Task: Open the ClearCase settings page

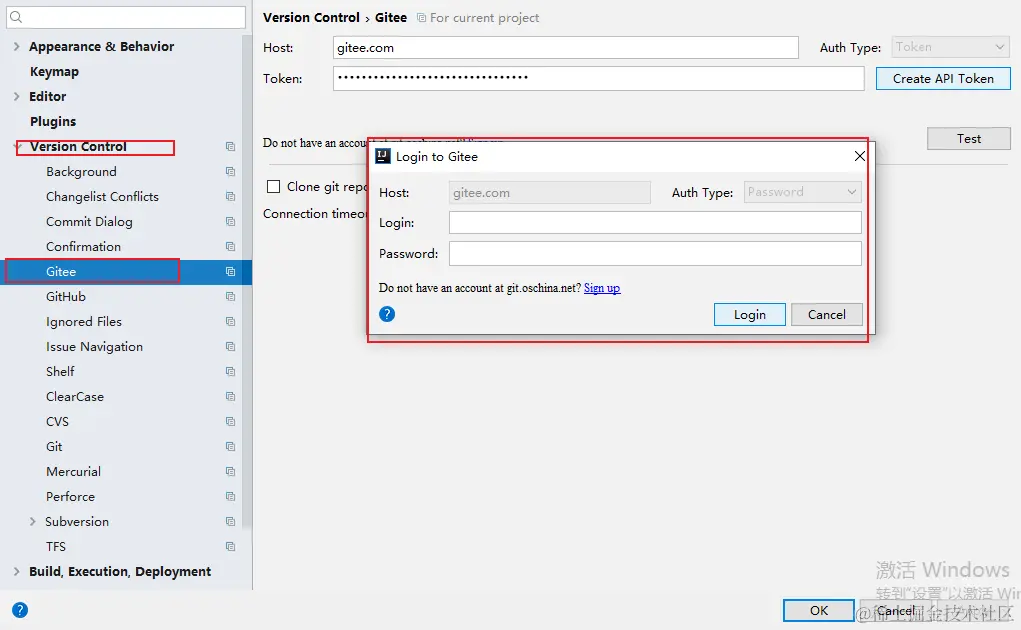Action: pos(75,396)
